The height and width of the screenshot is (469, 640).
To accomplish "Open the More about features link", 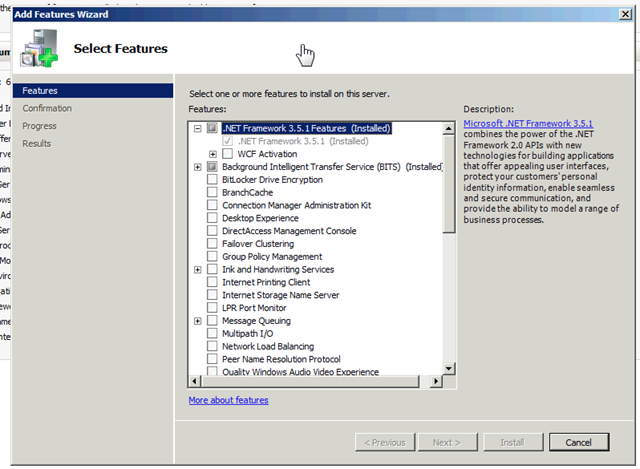I will point(228,400).
